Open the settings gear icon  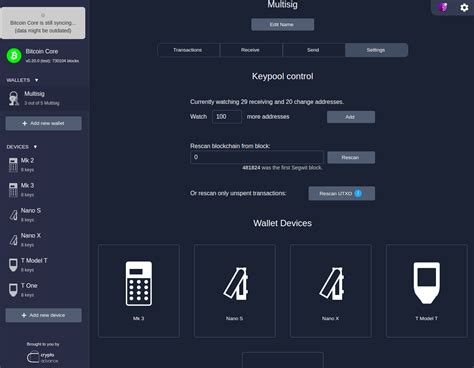(x=464, y=7)
